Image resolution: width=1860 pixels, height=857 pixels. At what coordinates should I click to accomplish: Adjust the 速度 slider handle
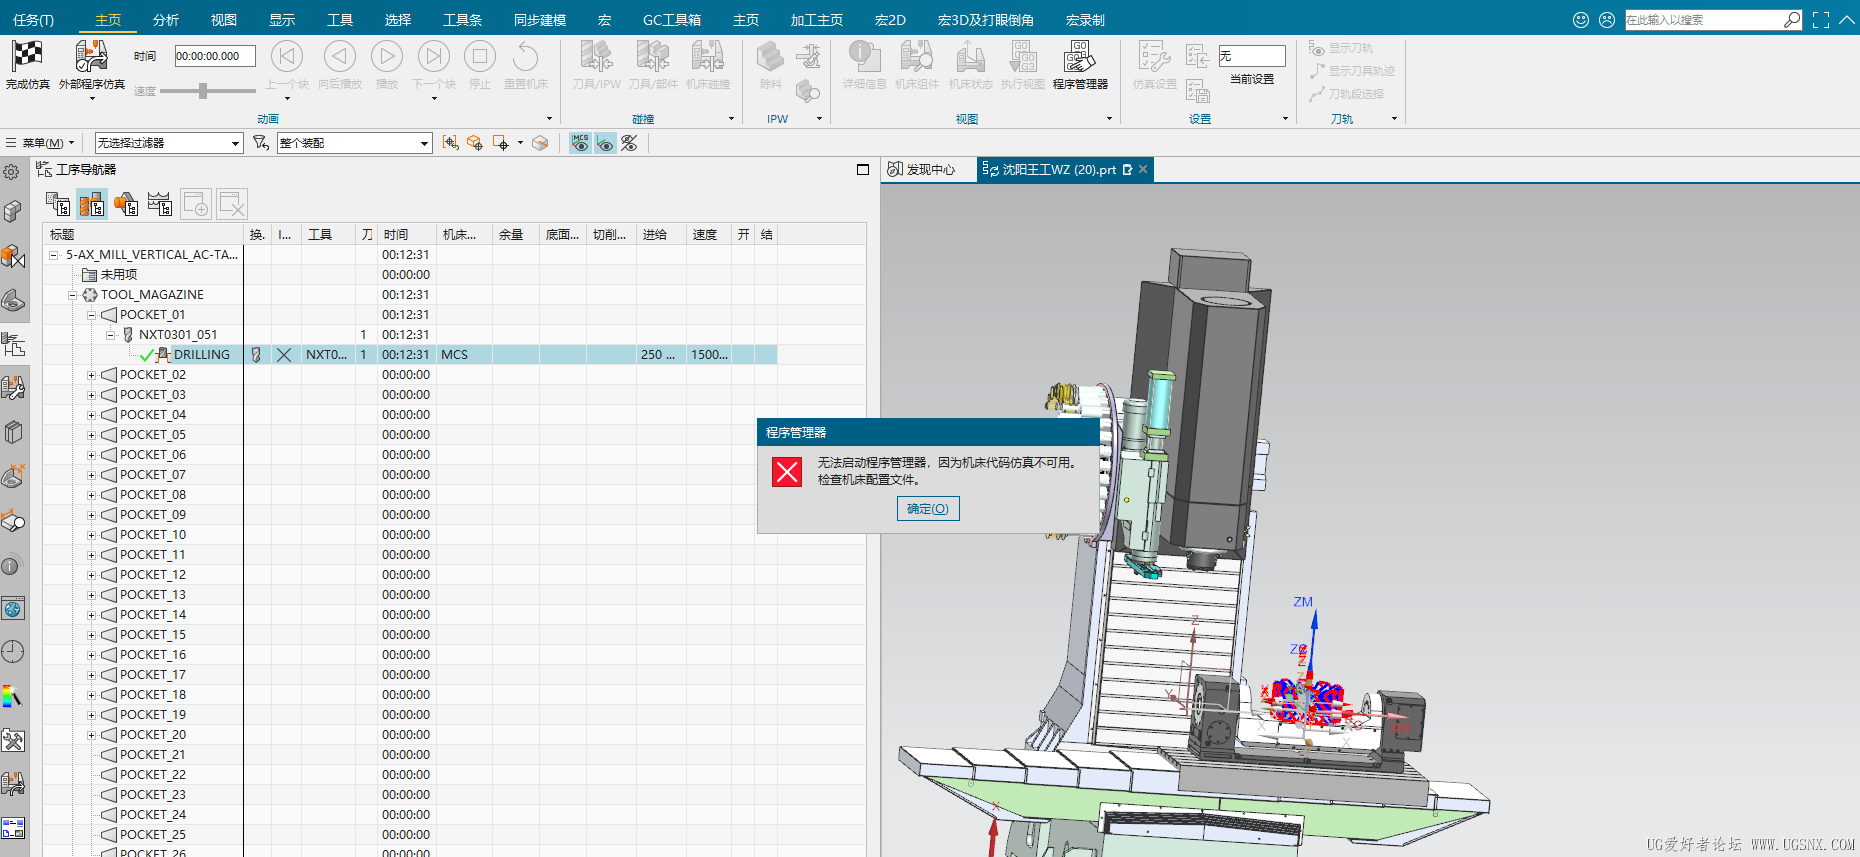pyautogui.click(x=203, y=91)
